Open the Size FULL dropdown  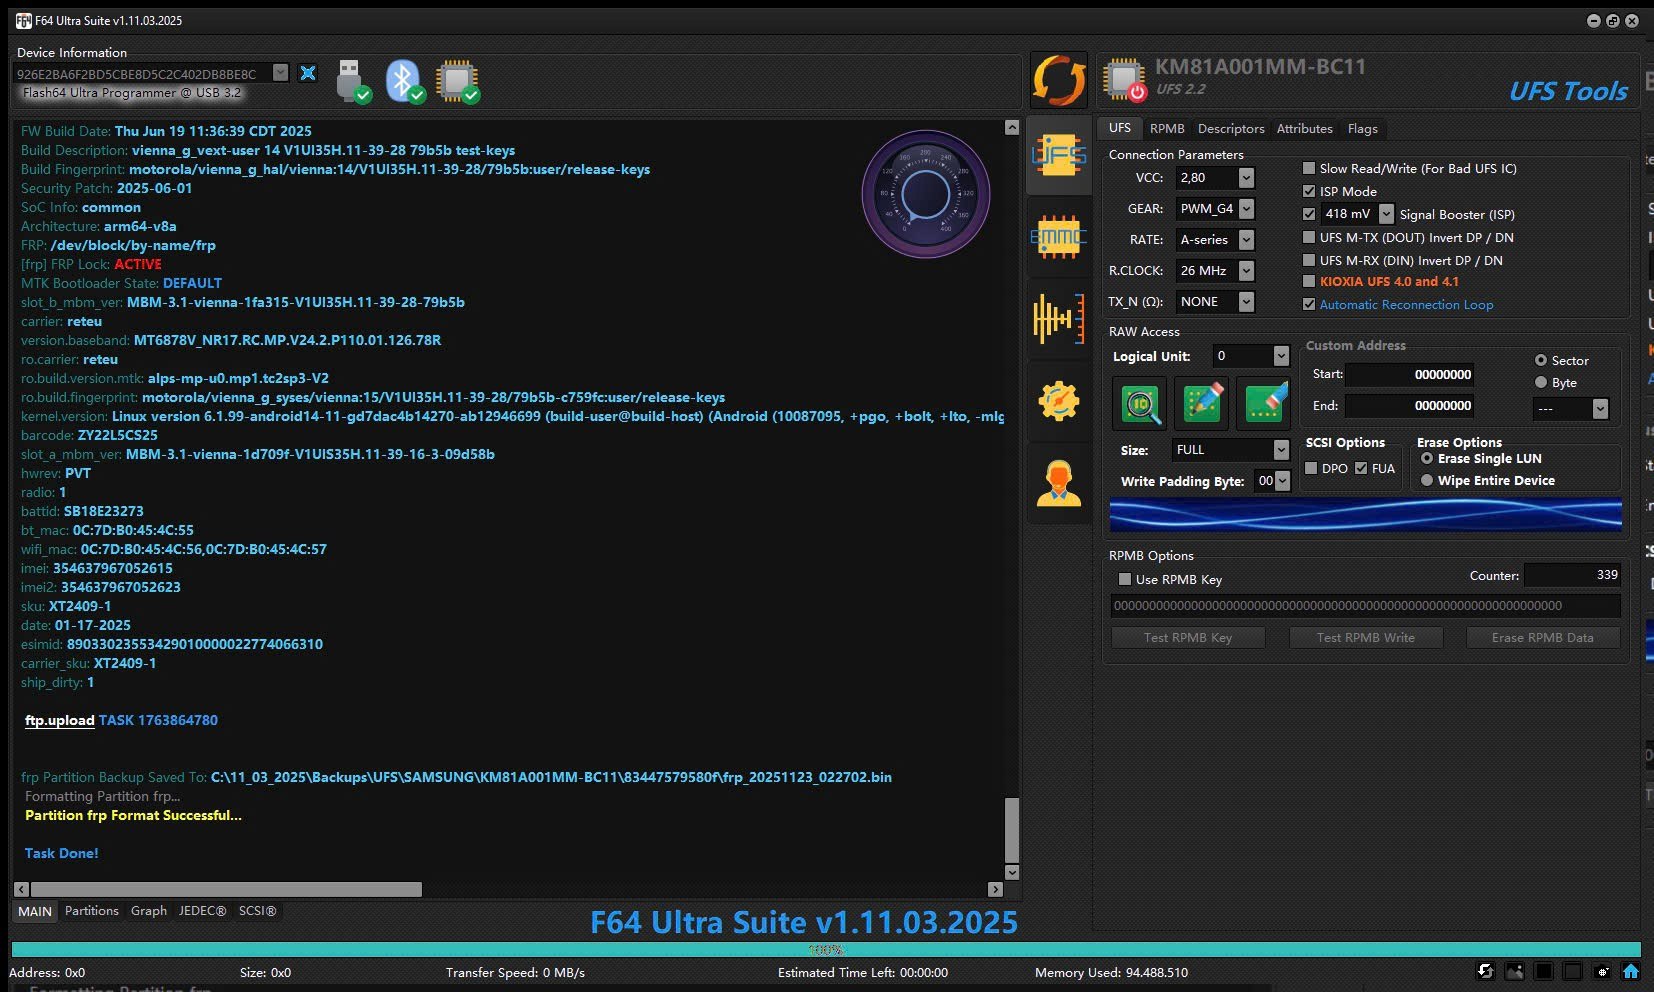pyautogui.click(x=1281, y=450)
